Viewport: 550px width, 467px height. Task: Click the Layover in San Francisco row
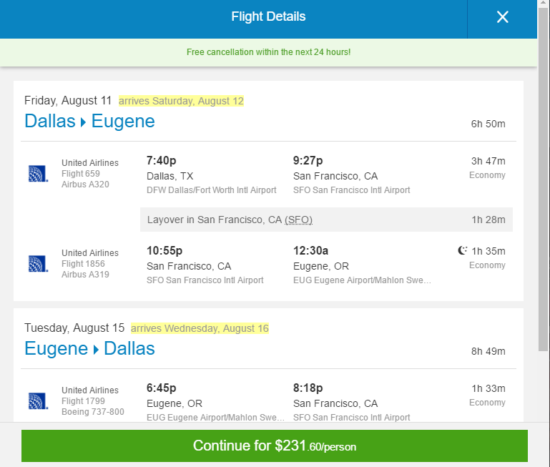click(326, 220)
